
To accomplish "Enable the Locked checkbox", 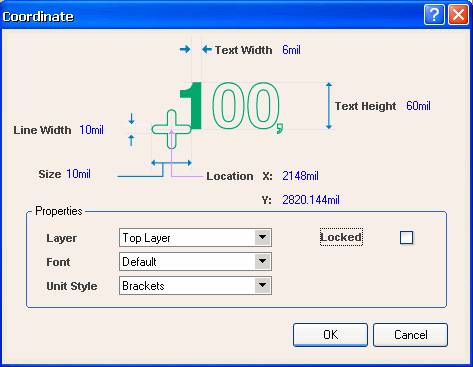I will [406, 238].
